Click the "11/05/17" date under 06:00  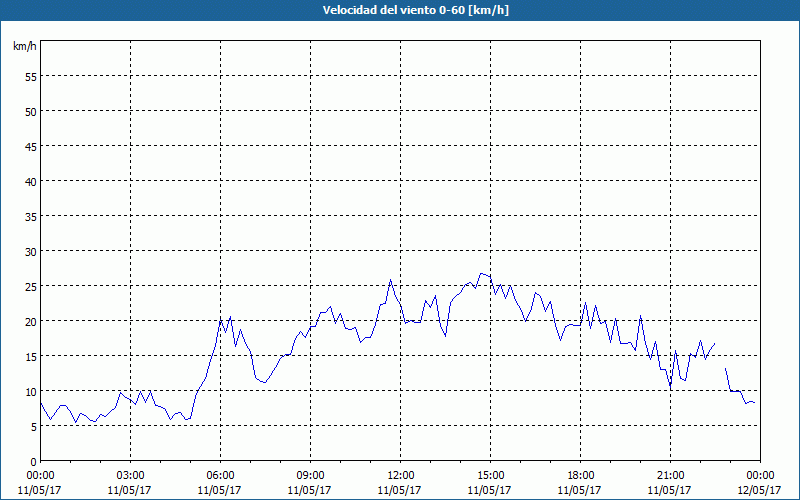(x=219, y=490)
